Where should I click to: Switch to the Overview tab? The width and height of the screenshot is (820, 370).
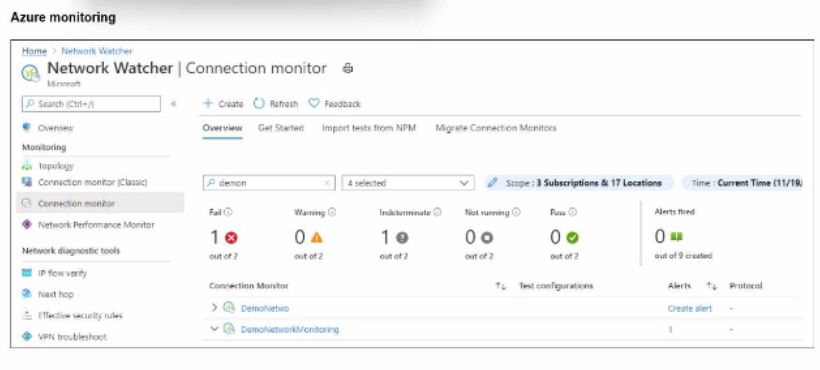click(x=222, y=128)
